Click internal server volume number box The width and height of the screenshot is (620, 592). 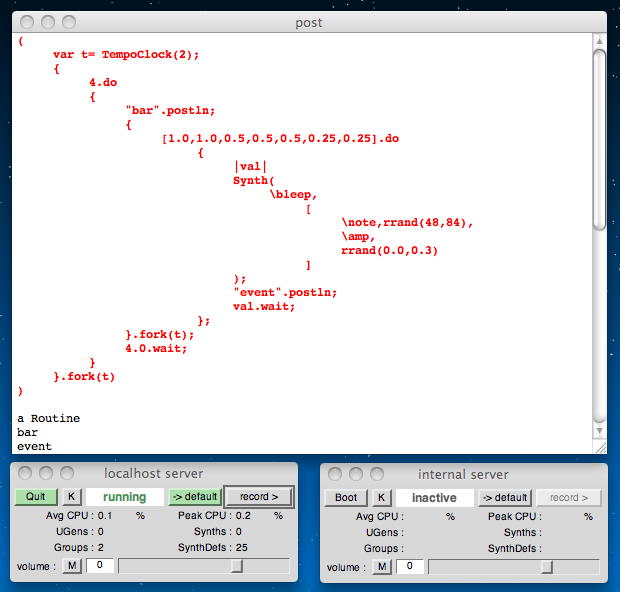tap(410, 567)
